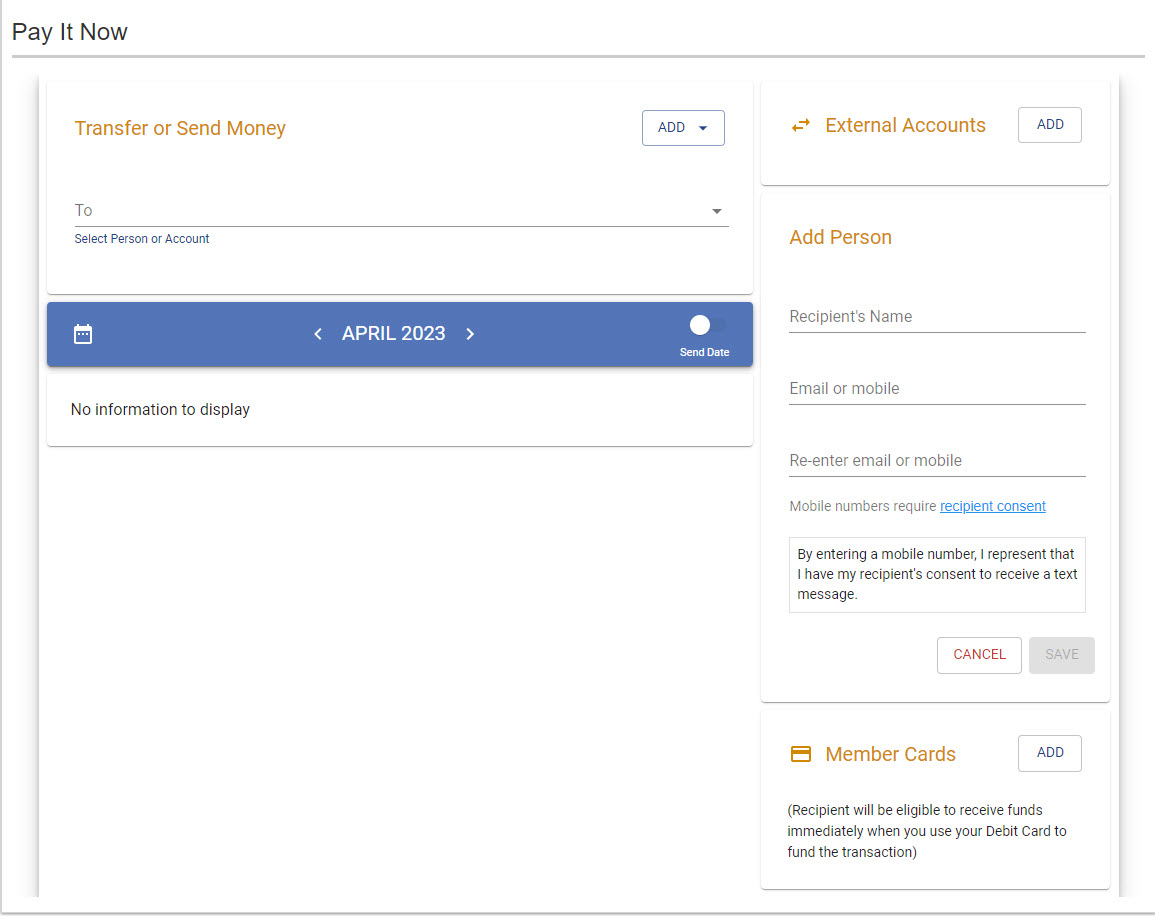Navigate to the previous month with the left chevron

pyautogui.click(x=317, y=333)
